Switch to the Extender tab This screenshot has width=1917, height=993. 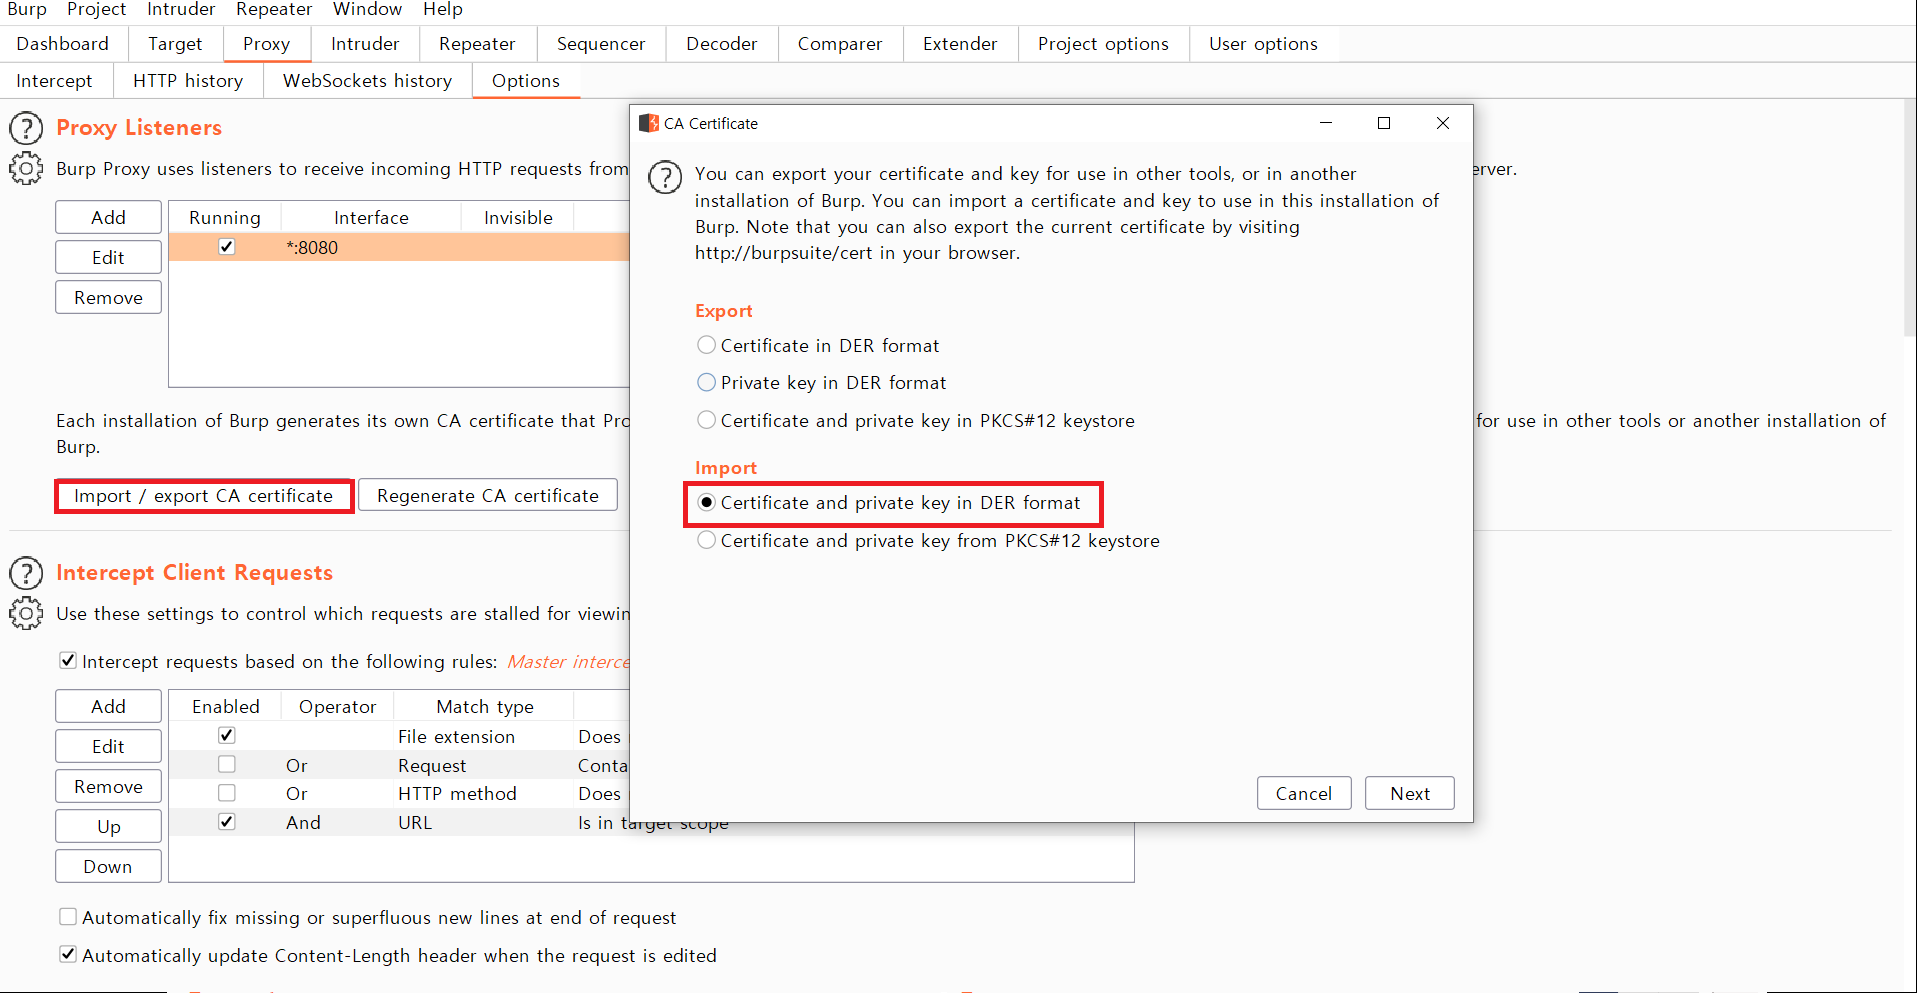[x=960, y=44]
